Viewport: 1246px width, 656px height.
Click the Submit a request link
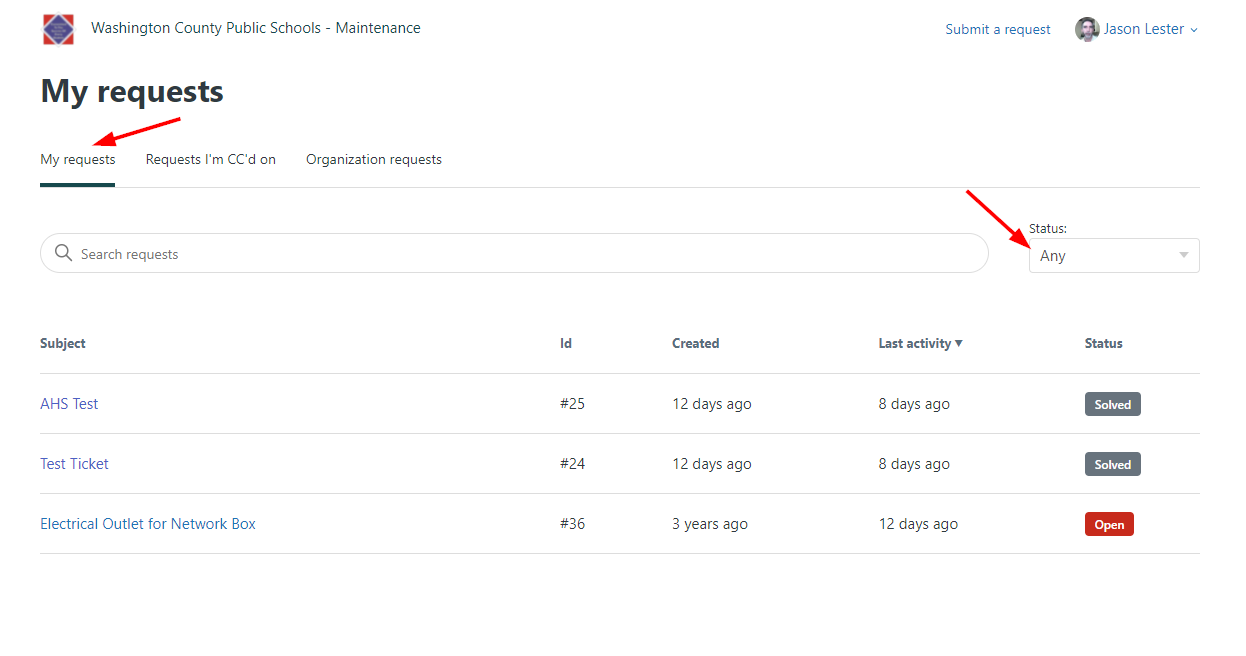click(x=998, y=29)
